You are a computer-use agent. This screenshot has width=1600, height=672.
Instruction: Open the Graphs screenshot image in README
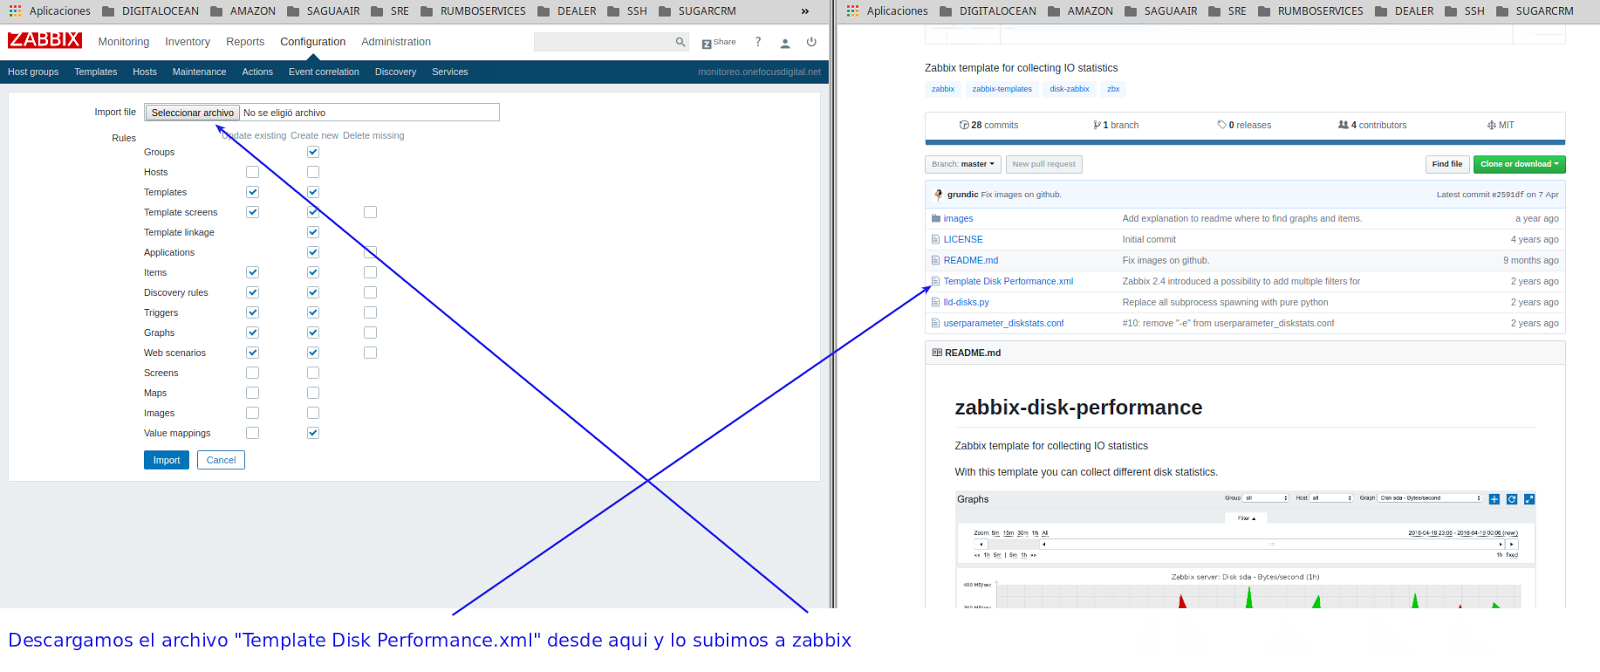[1245, 549]
